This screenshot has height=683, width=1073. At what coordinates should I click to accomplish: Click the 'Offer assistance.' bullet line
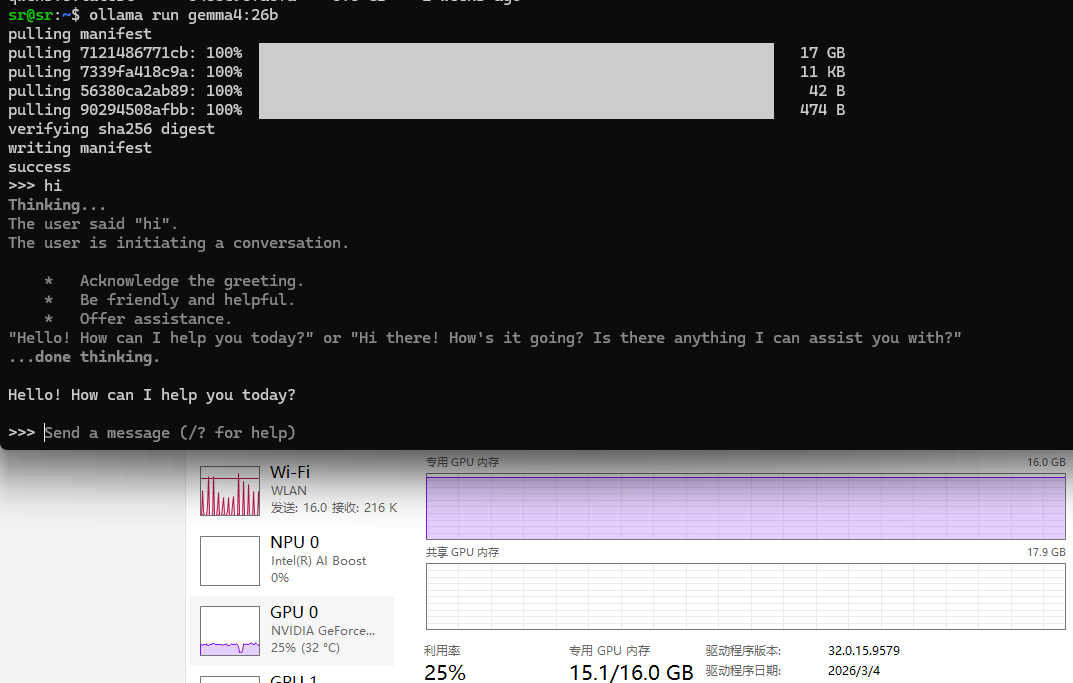tap(155, 319)
